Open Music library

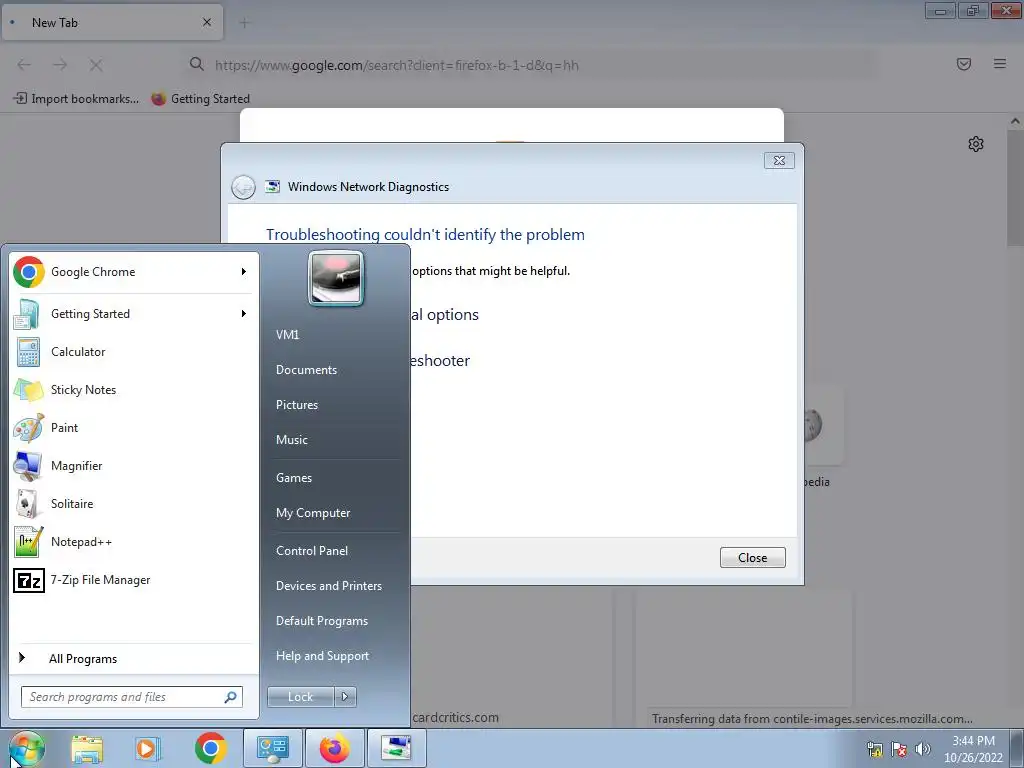(x=291, y=440)
